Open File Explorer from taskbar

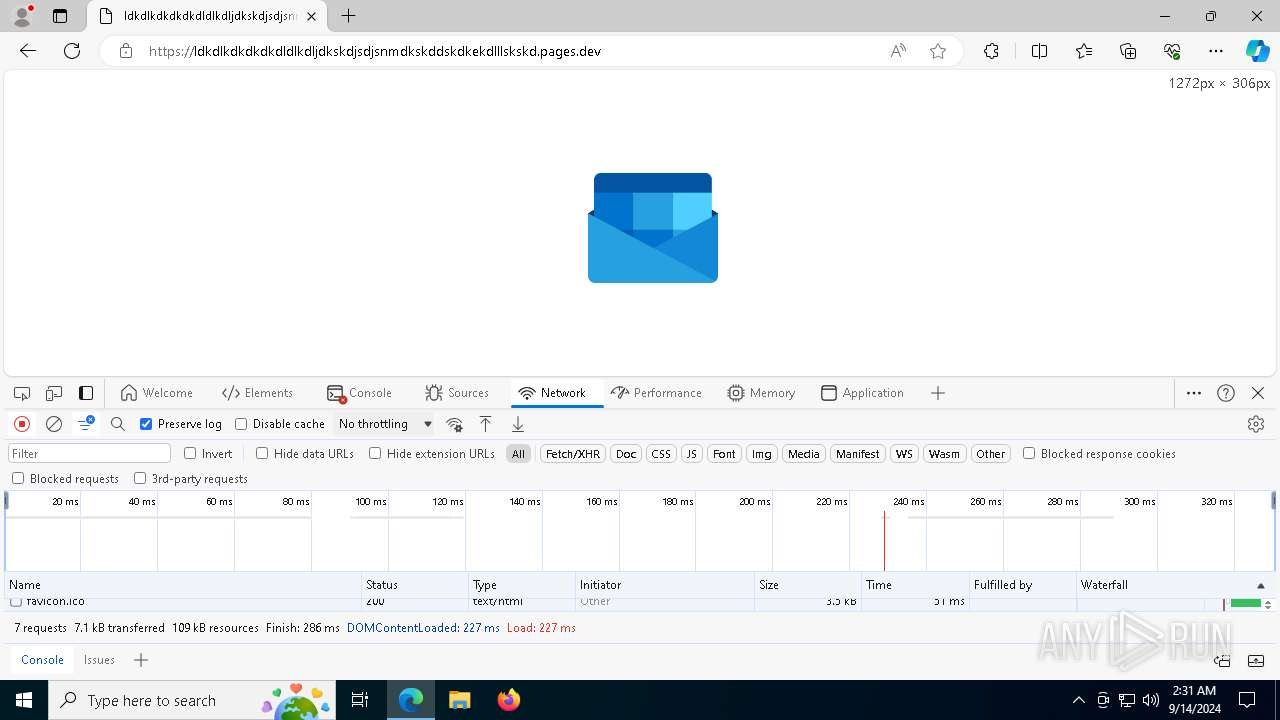pyautogui.click(x=460, y=700)
